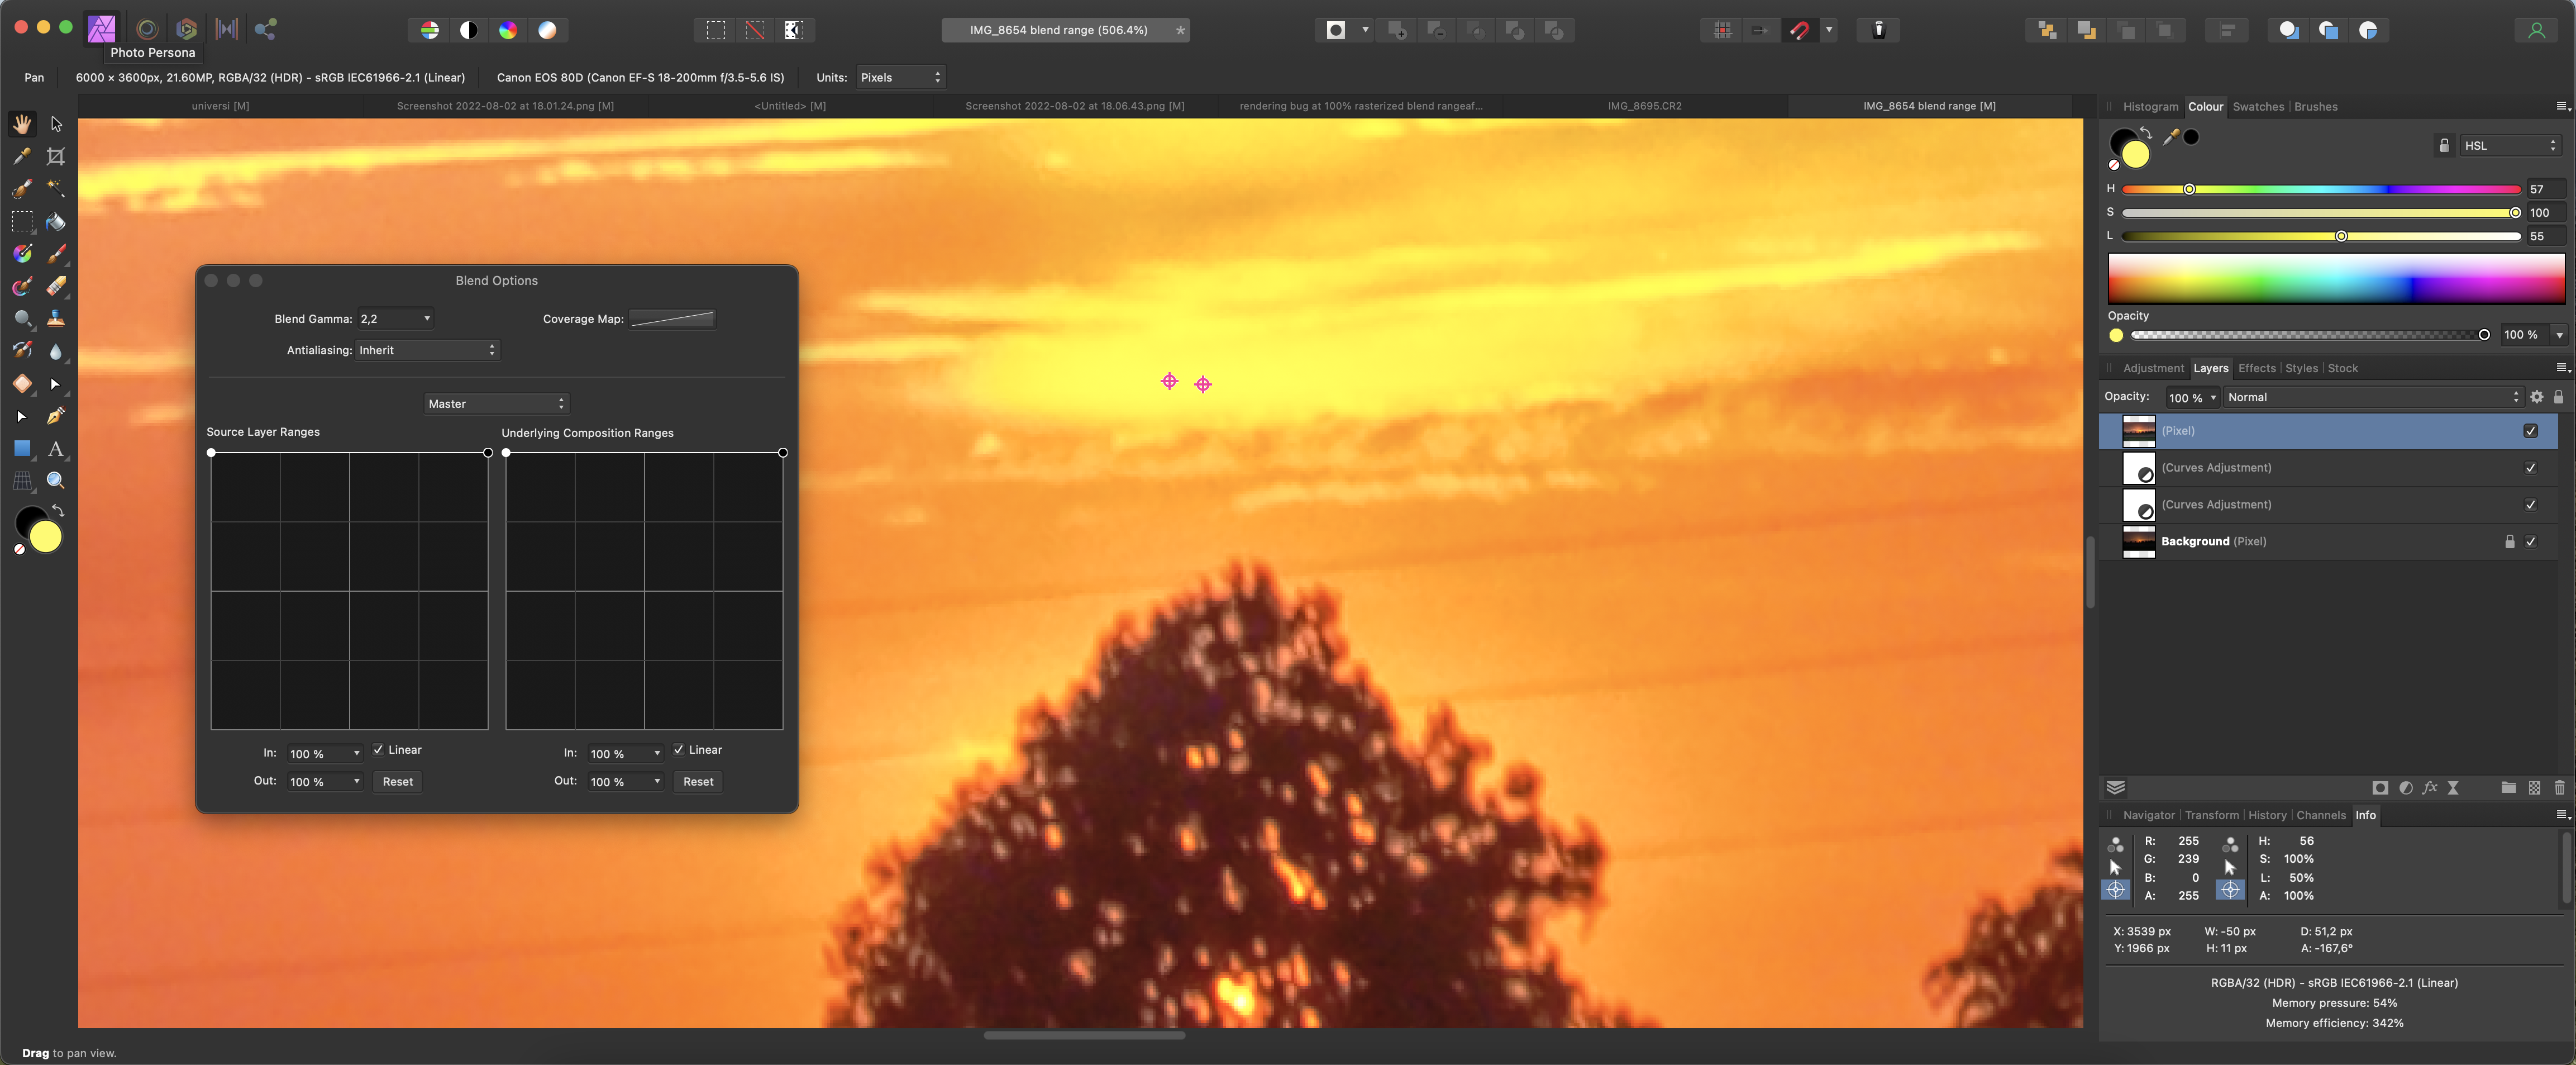
Task: Switch to Develop Persona
Action: coord(186,29)
